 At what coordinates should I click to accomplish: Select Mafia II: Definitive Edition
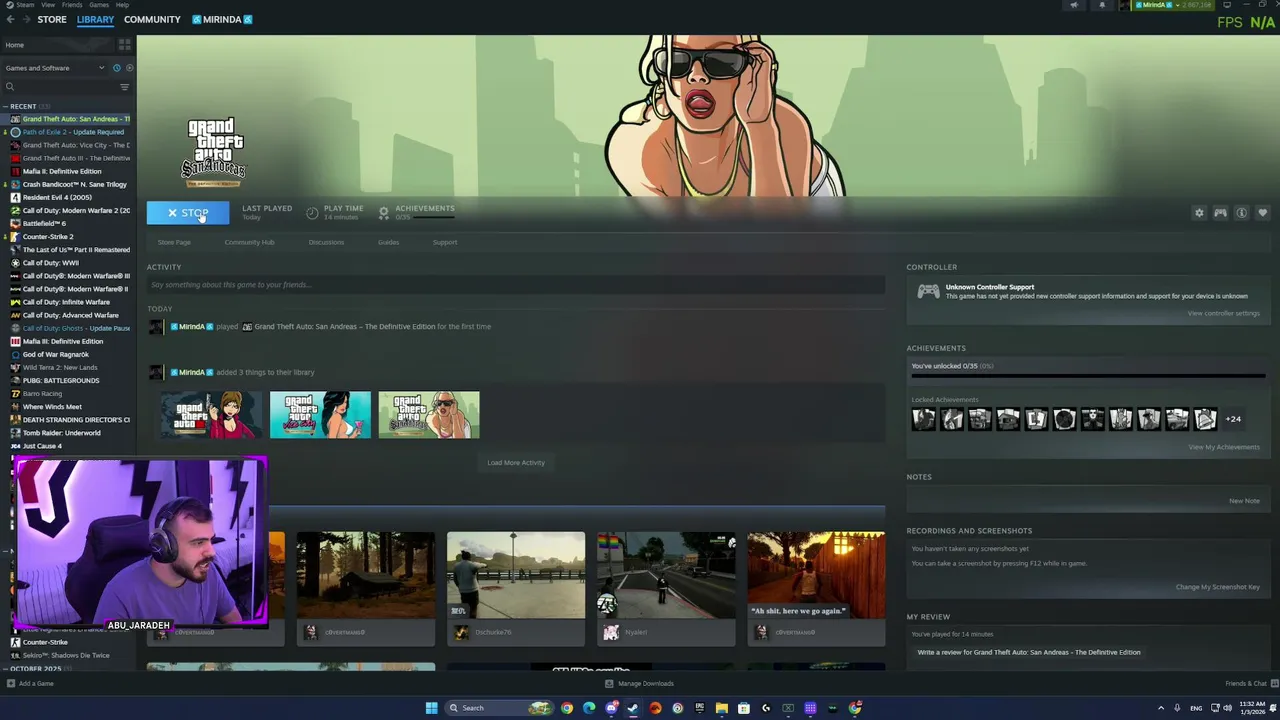(x=62, y=171)
